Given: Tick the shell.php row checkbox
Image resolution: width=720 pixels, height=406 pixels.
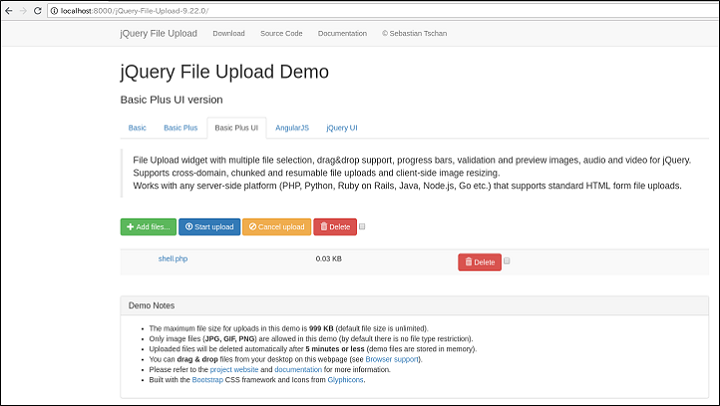Looking at the screenshot, I should [507, 260].
